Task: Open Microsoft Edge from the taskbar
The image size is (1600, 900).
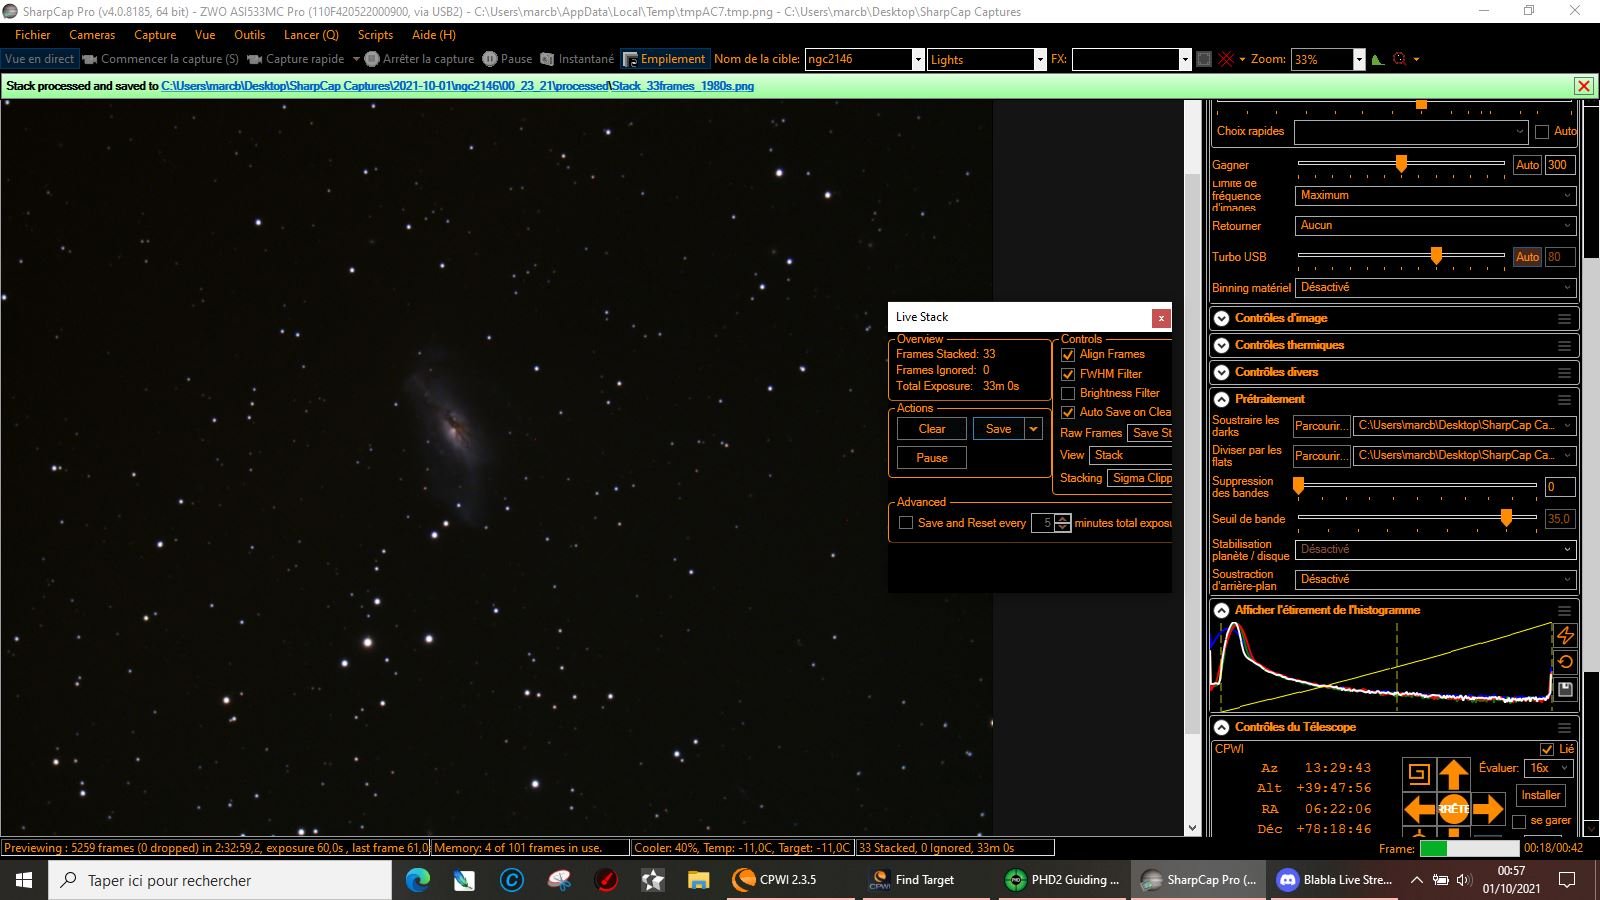Action: (418, 880)
